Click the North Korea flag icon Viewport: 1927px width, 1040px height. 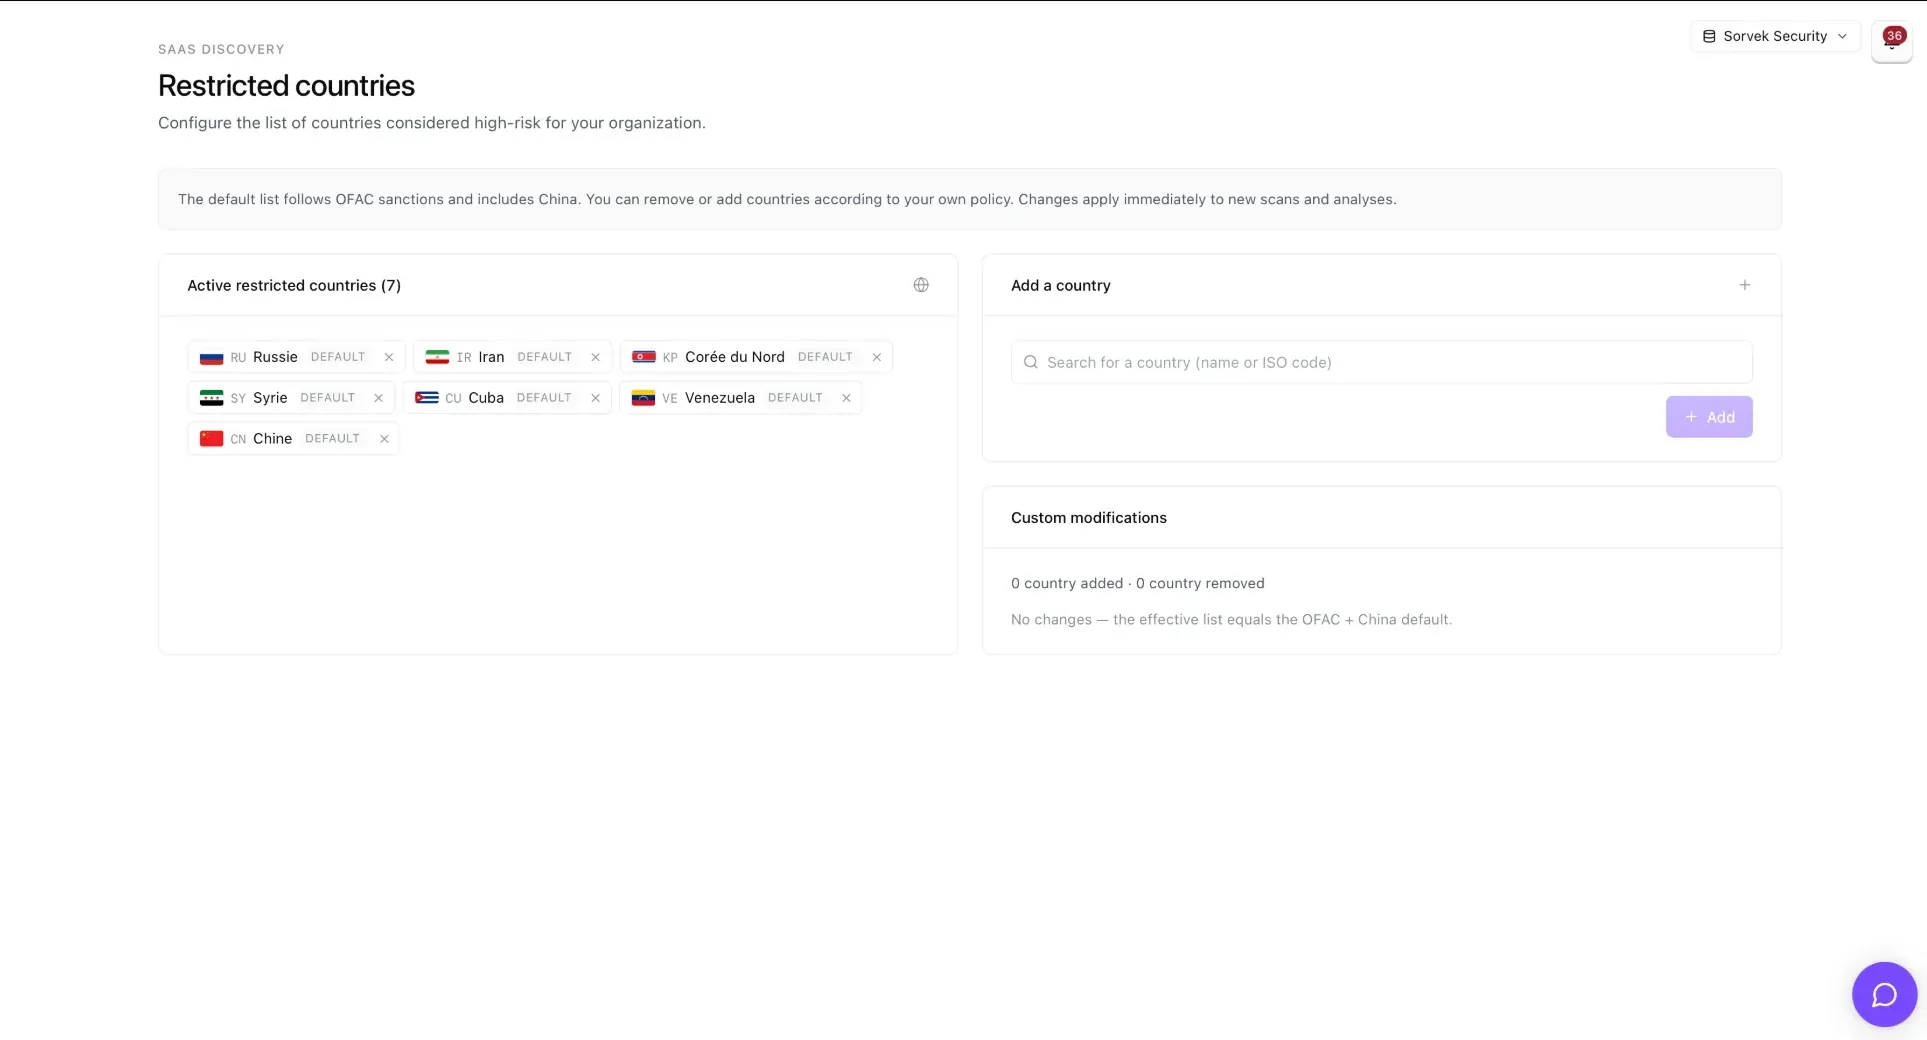643,357
